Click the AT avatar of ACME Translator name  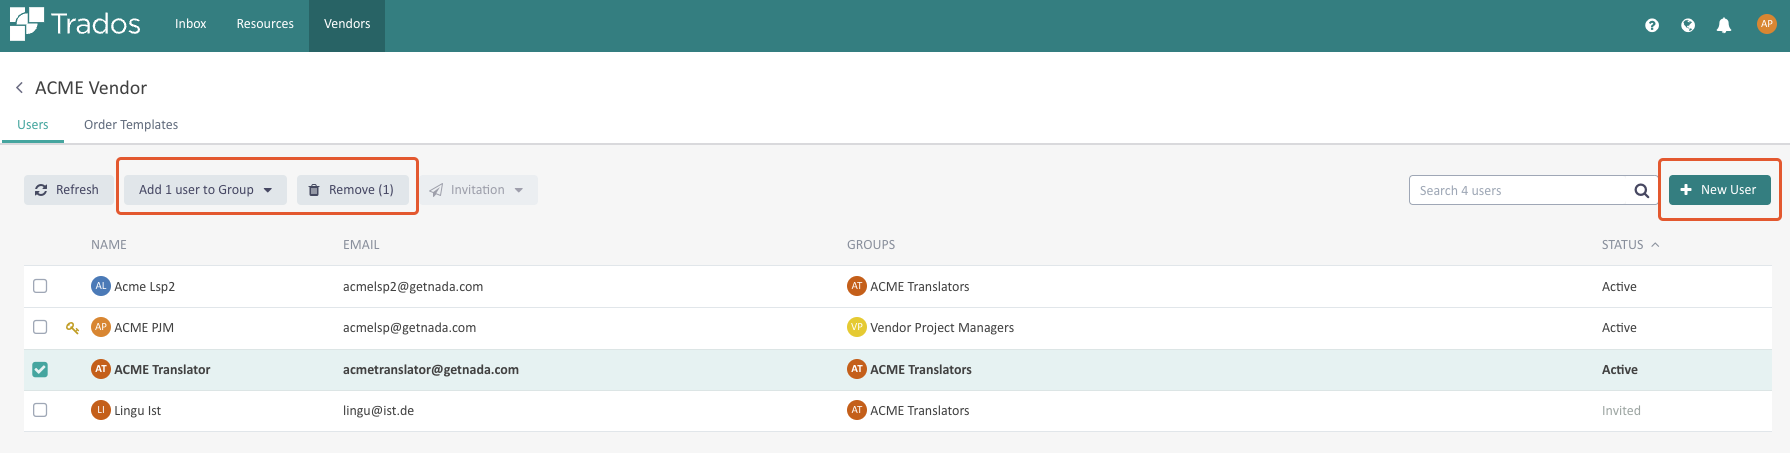tap(100, 369)
